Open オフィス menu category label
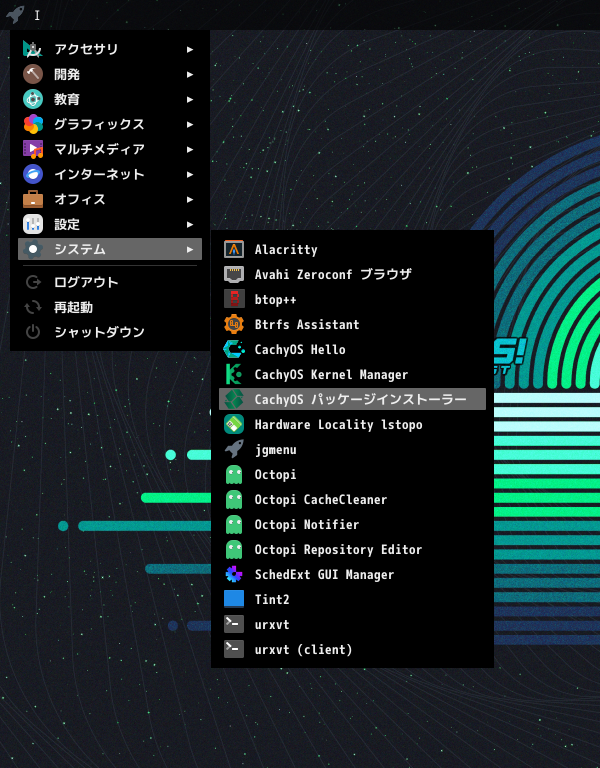Image resolution: width=600 pixels, height=768 pixels. [80, 199]
